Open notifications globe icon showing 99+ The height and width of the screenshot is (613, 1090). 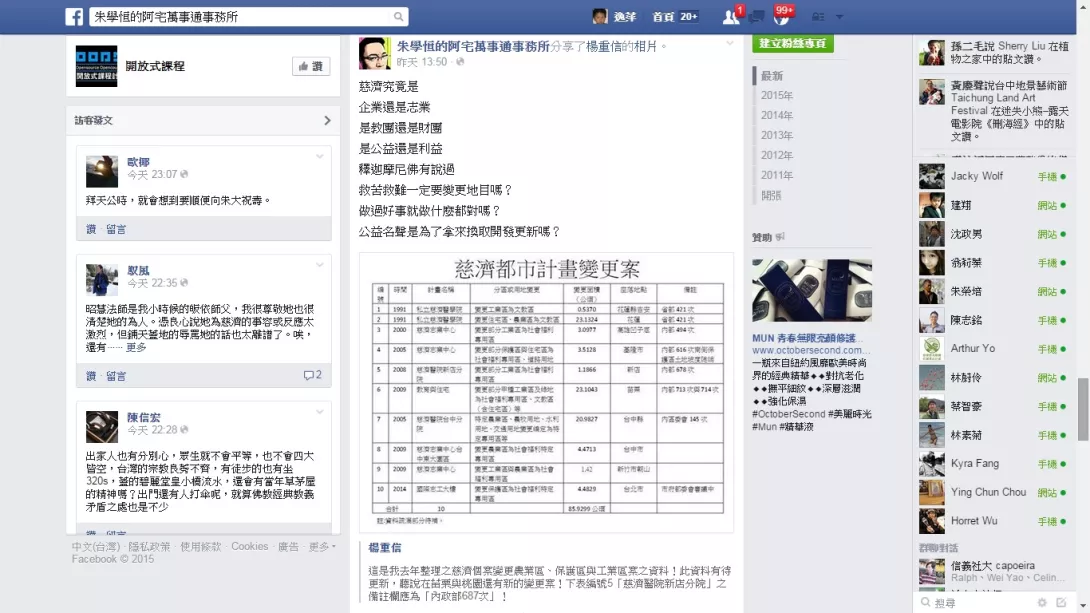[782, 17]
